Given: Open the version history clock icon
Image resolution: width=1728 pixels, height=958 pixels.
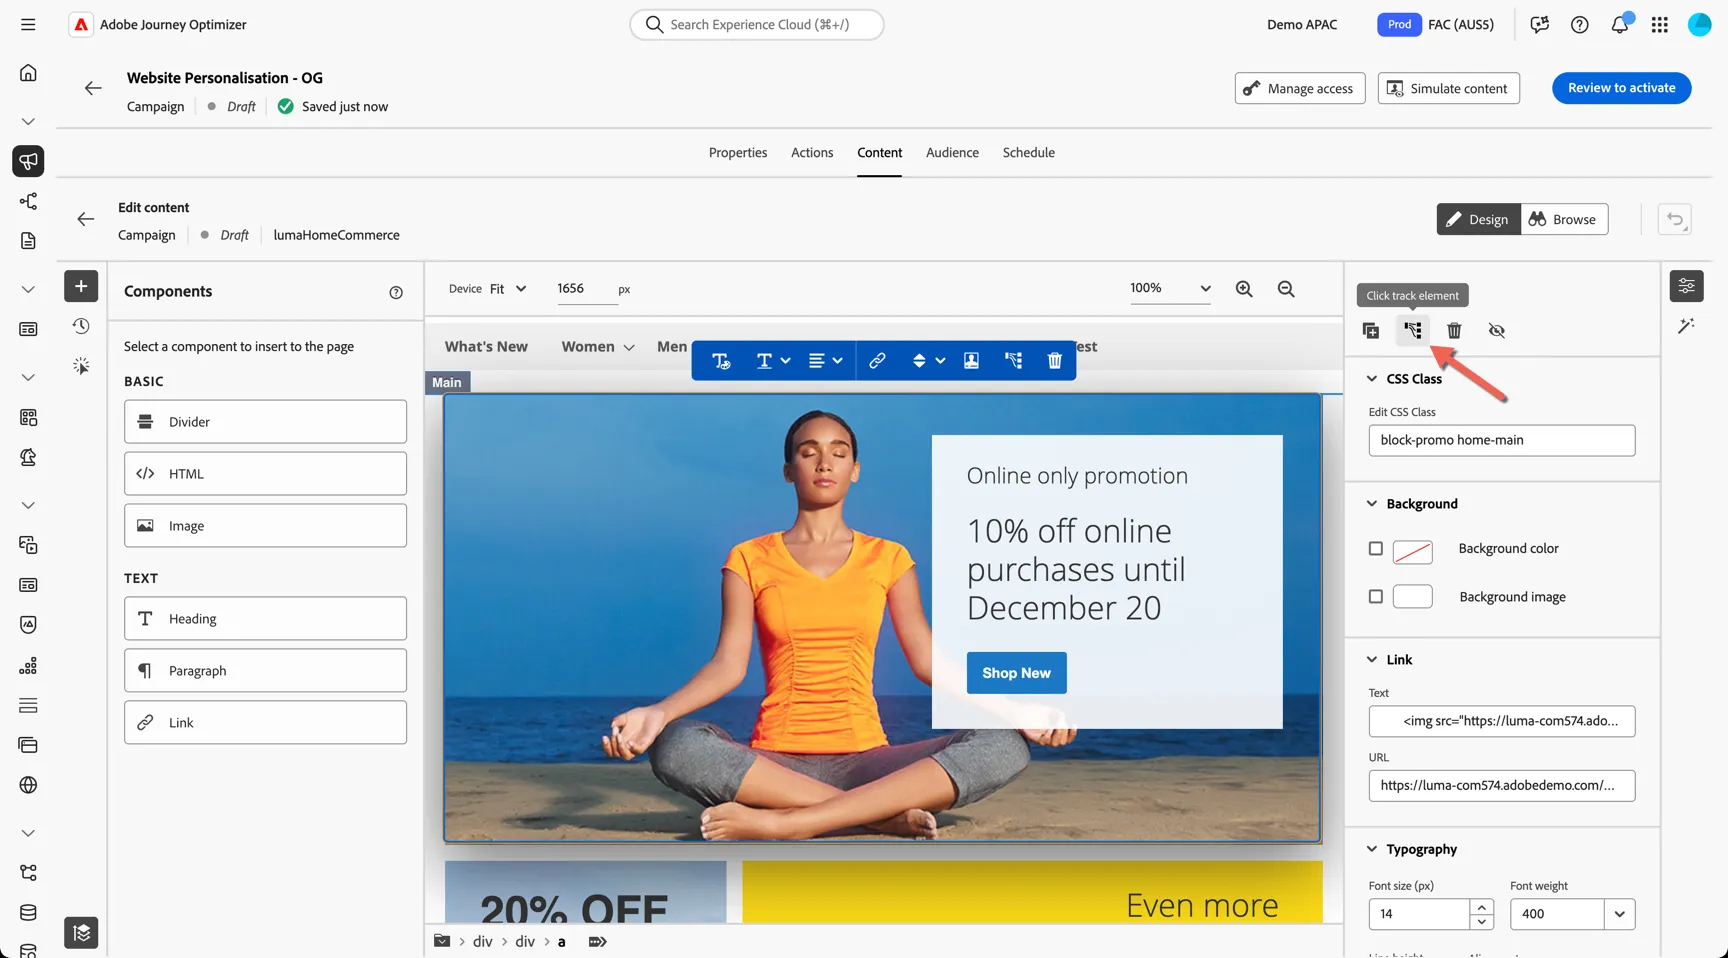Looking at the screenshot, I should pyautogui.click(x=81, y=326).
